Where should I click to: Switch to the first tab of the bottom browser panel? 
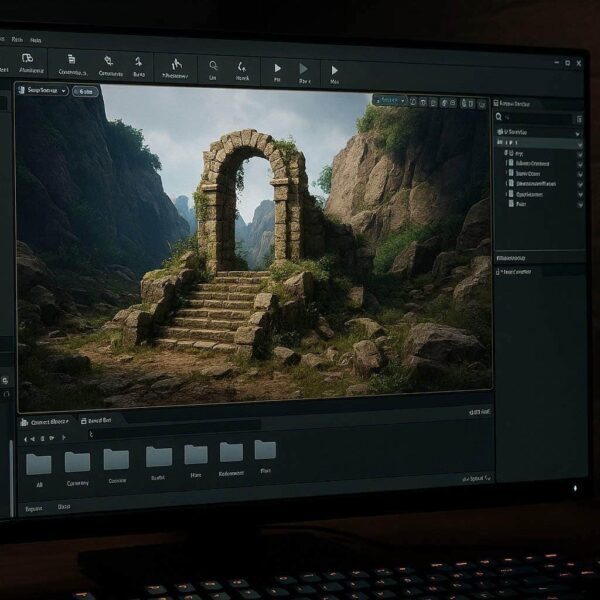45,422
